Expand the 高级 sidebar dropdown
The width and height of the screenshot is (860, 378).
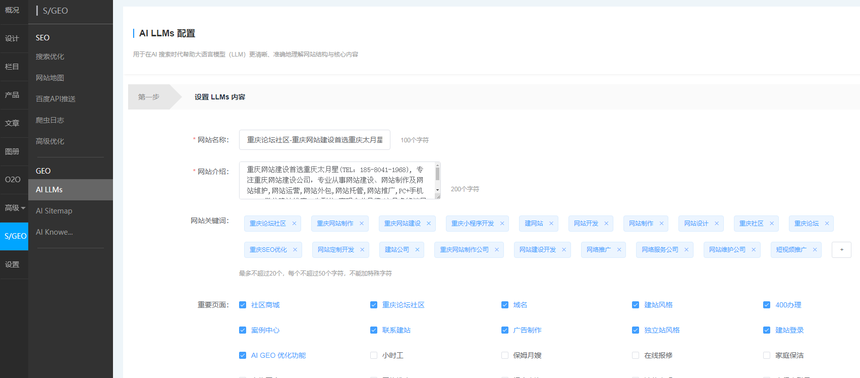click(14, 208)
